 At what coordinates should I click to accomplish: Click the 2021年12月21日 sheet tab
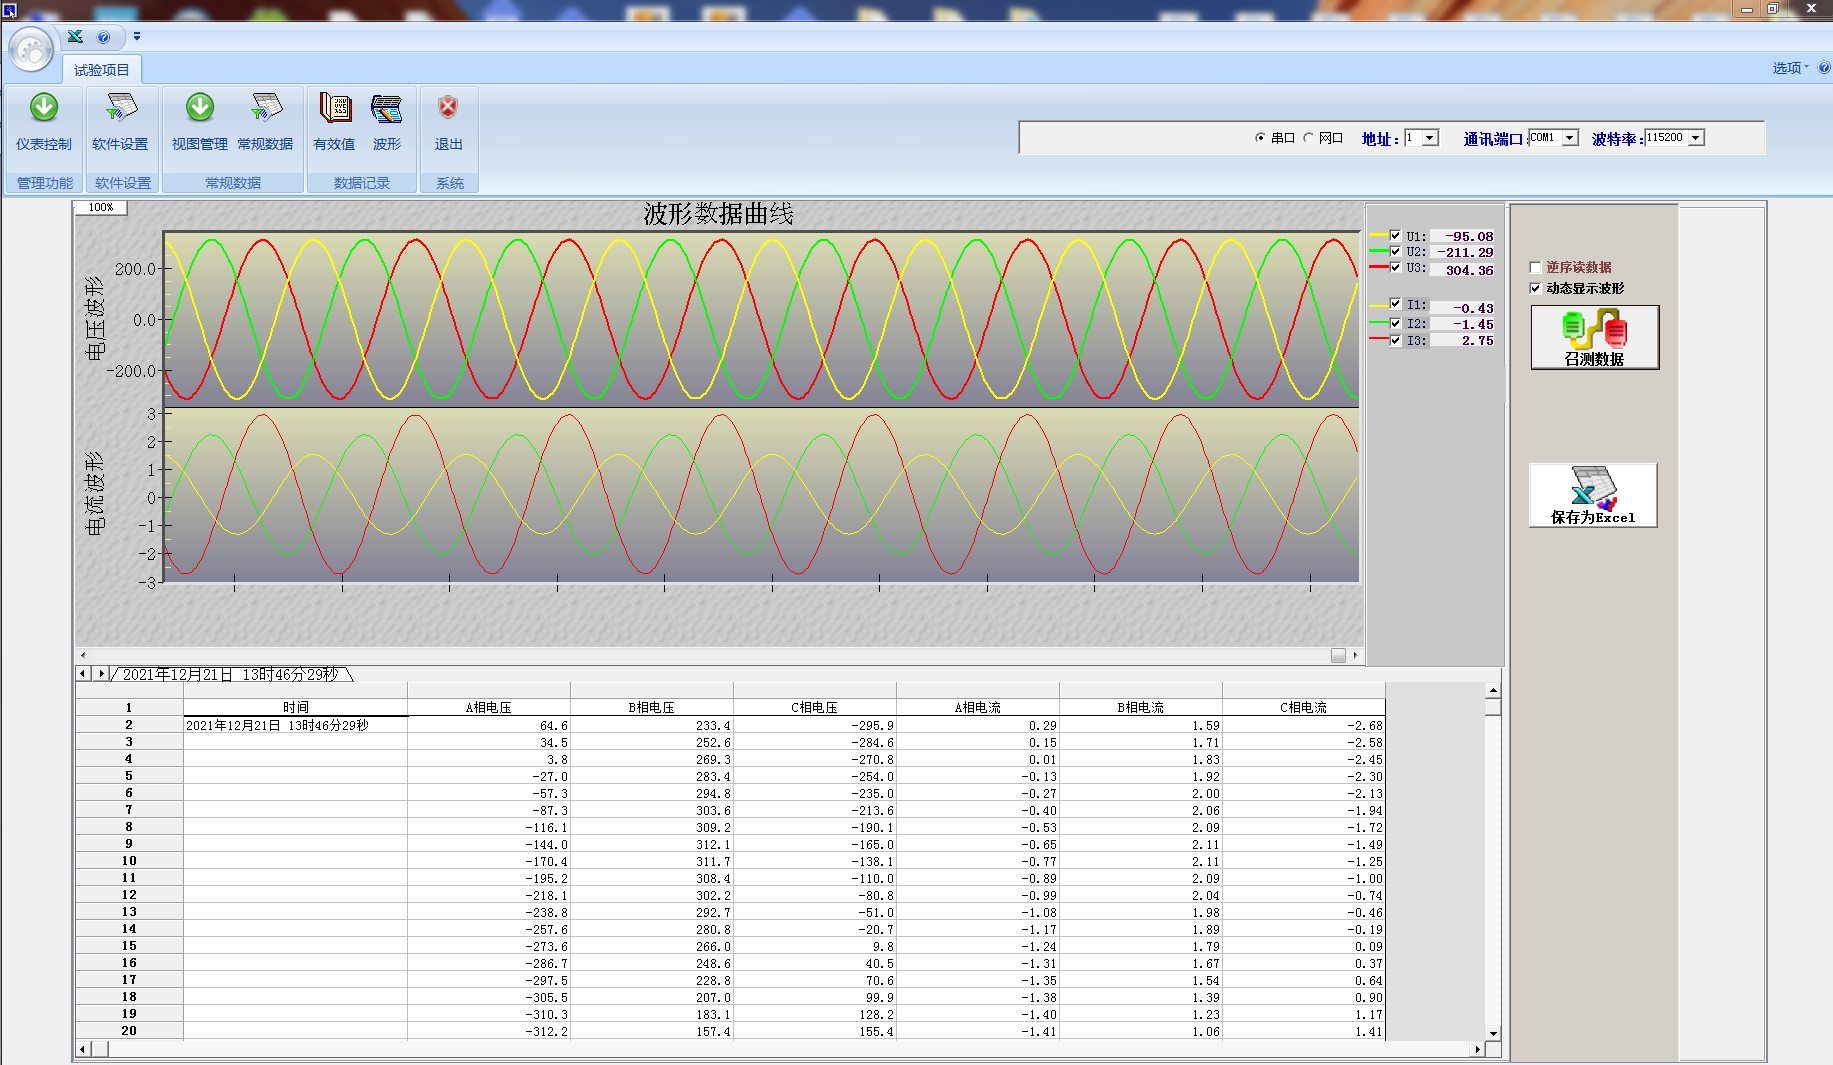pyautogui.click(x=231, y=675)
